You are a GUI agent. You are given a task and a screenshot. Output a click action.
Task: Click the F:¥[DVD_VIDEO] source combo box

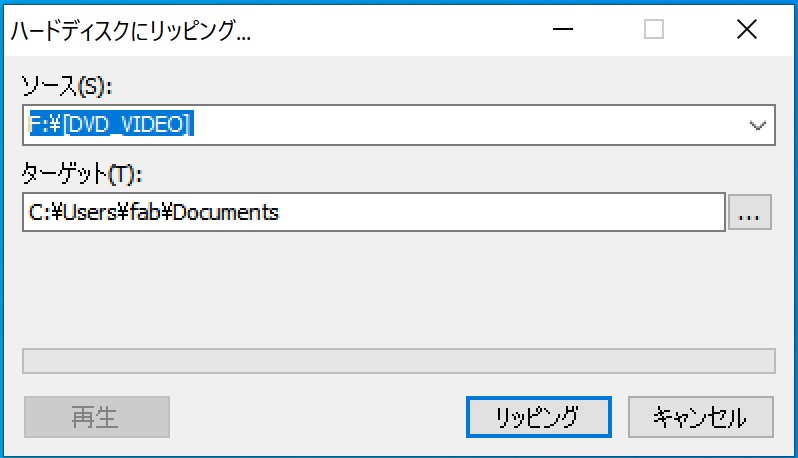point(398,125)
